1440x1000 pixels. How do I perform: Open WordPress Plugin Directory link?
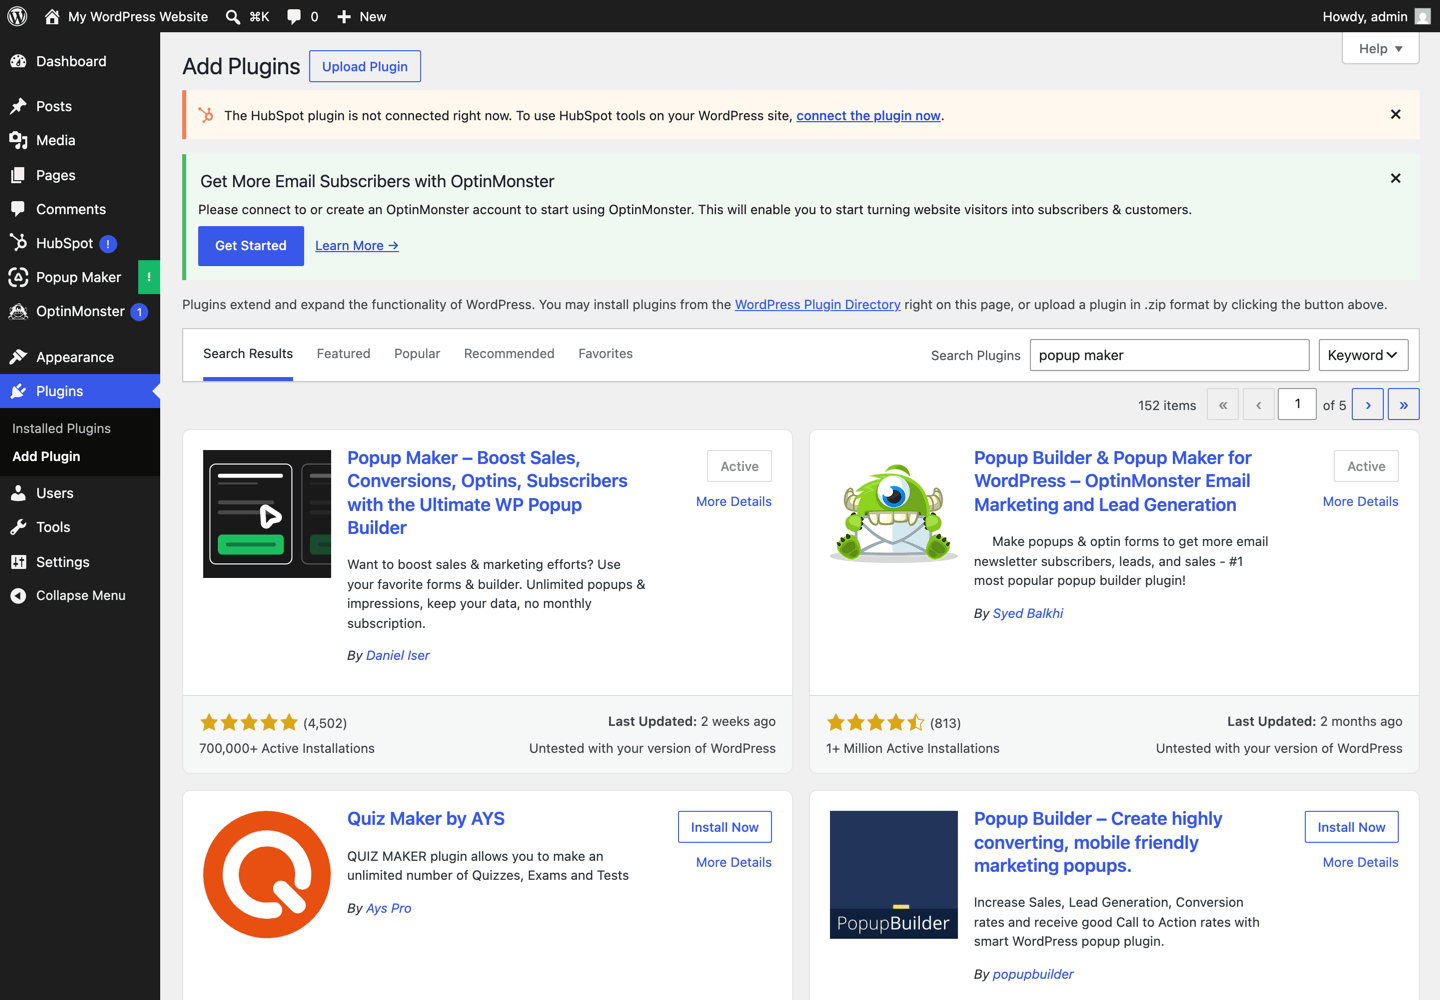[x=818, y=305]
